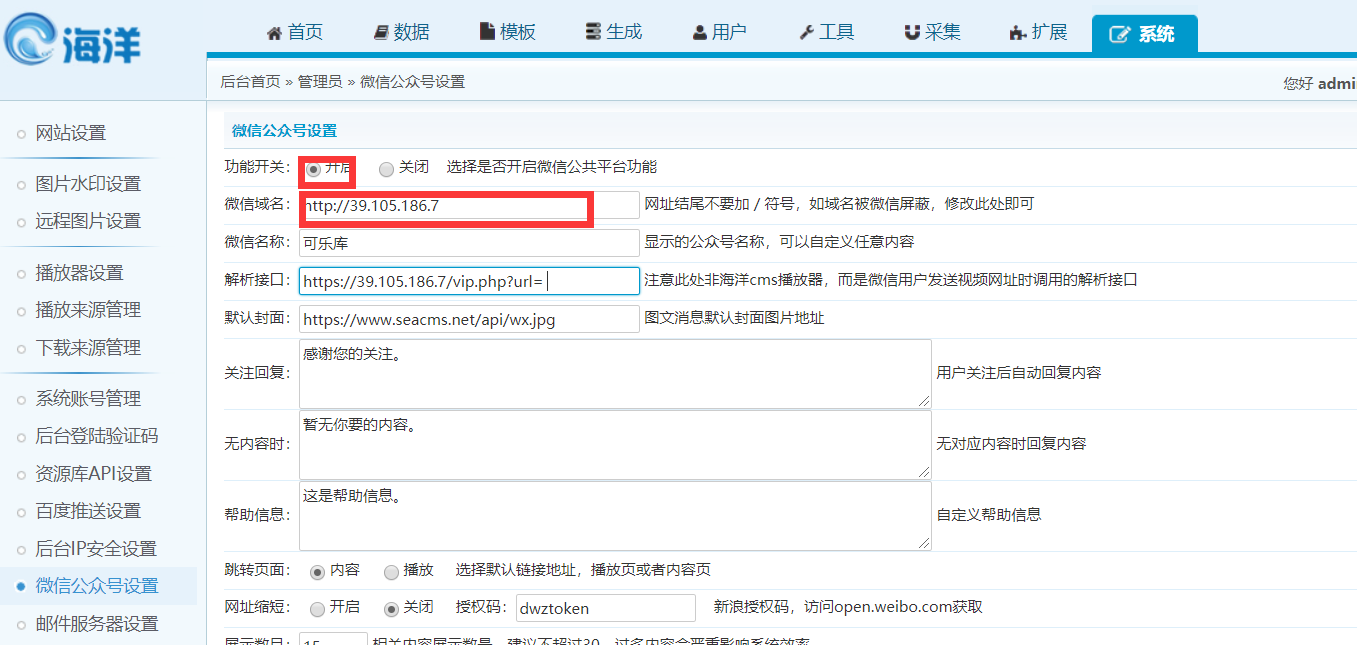Select 开启 radio for 功能开关
This screenshot has width=1357, height=645.
point(314,169)
